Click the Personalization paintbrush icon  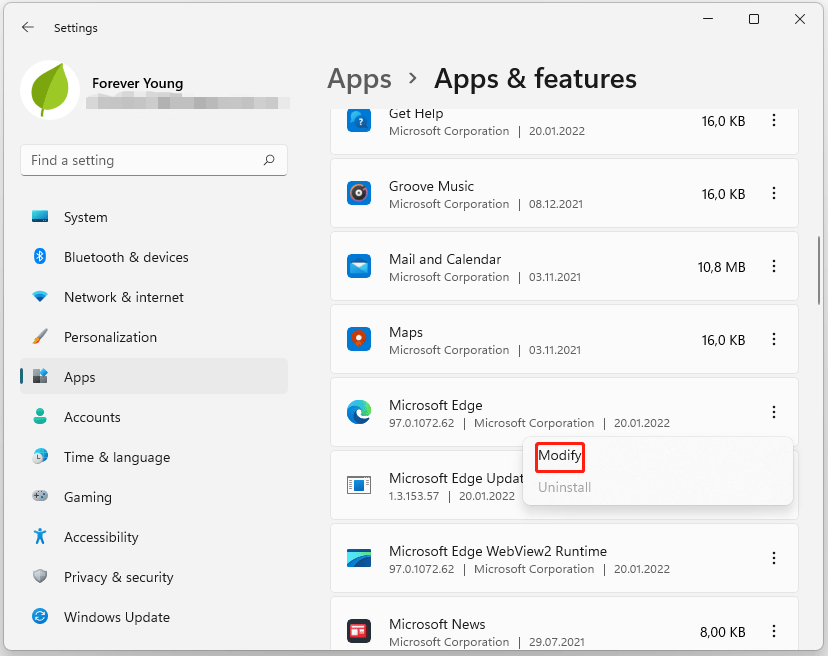pyautogui.click(x=40, y=336)
